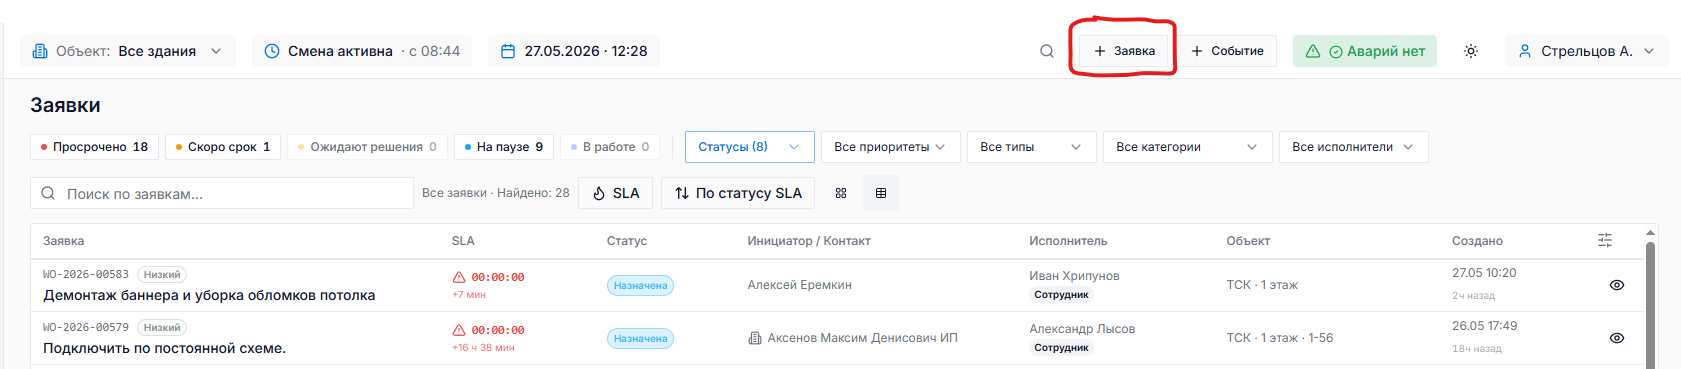
Task: Click the Аварий нет status button
Action: point(1365,51)
